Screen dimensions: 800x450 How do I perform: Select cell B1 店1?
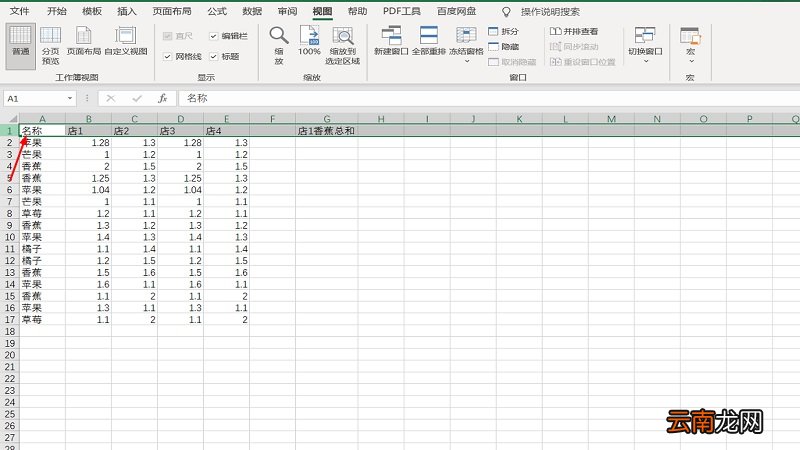click(x=88, y=131)
